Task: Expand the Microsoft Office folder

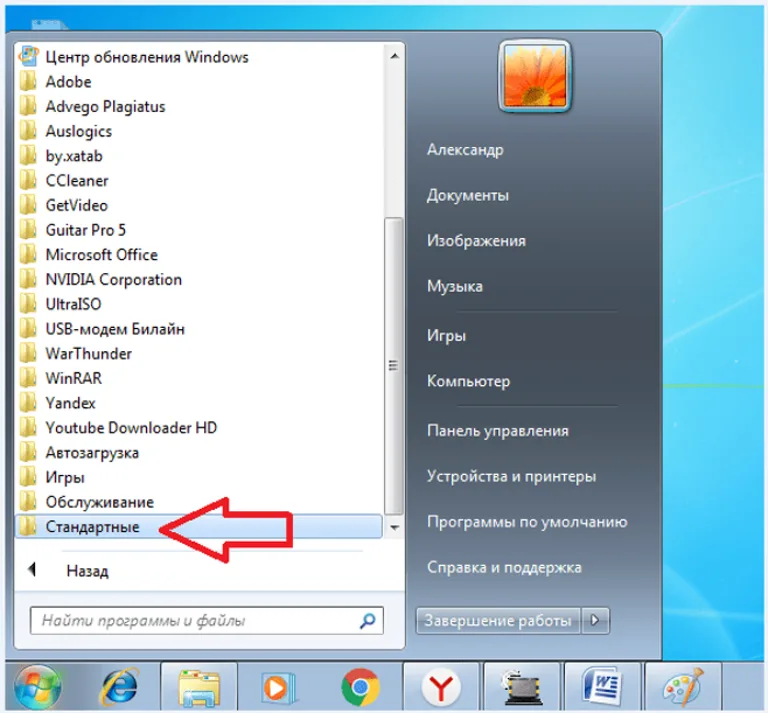Action: point(101,255)
